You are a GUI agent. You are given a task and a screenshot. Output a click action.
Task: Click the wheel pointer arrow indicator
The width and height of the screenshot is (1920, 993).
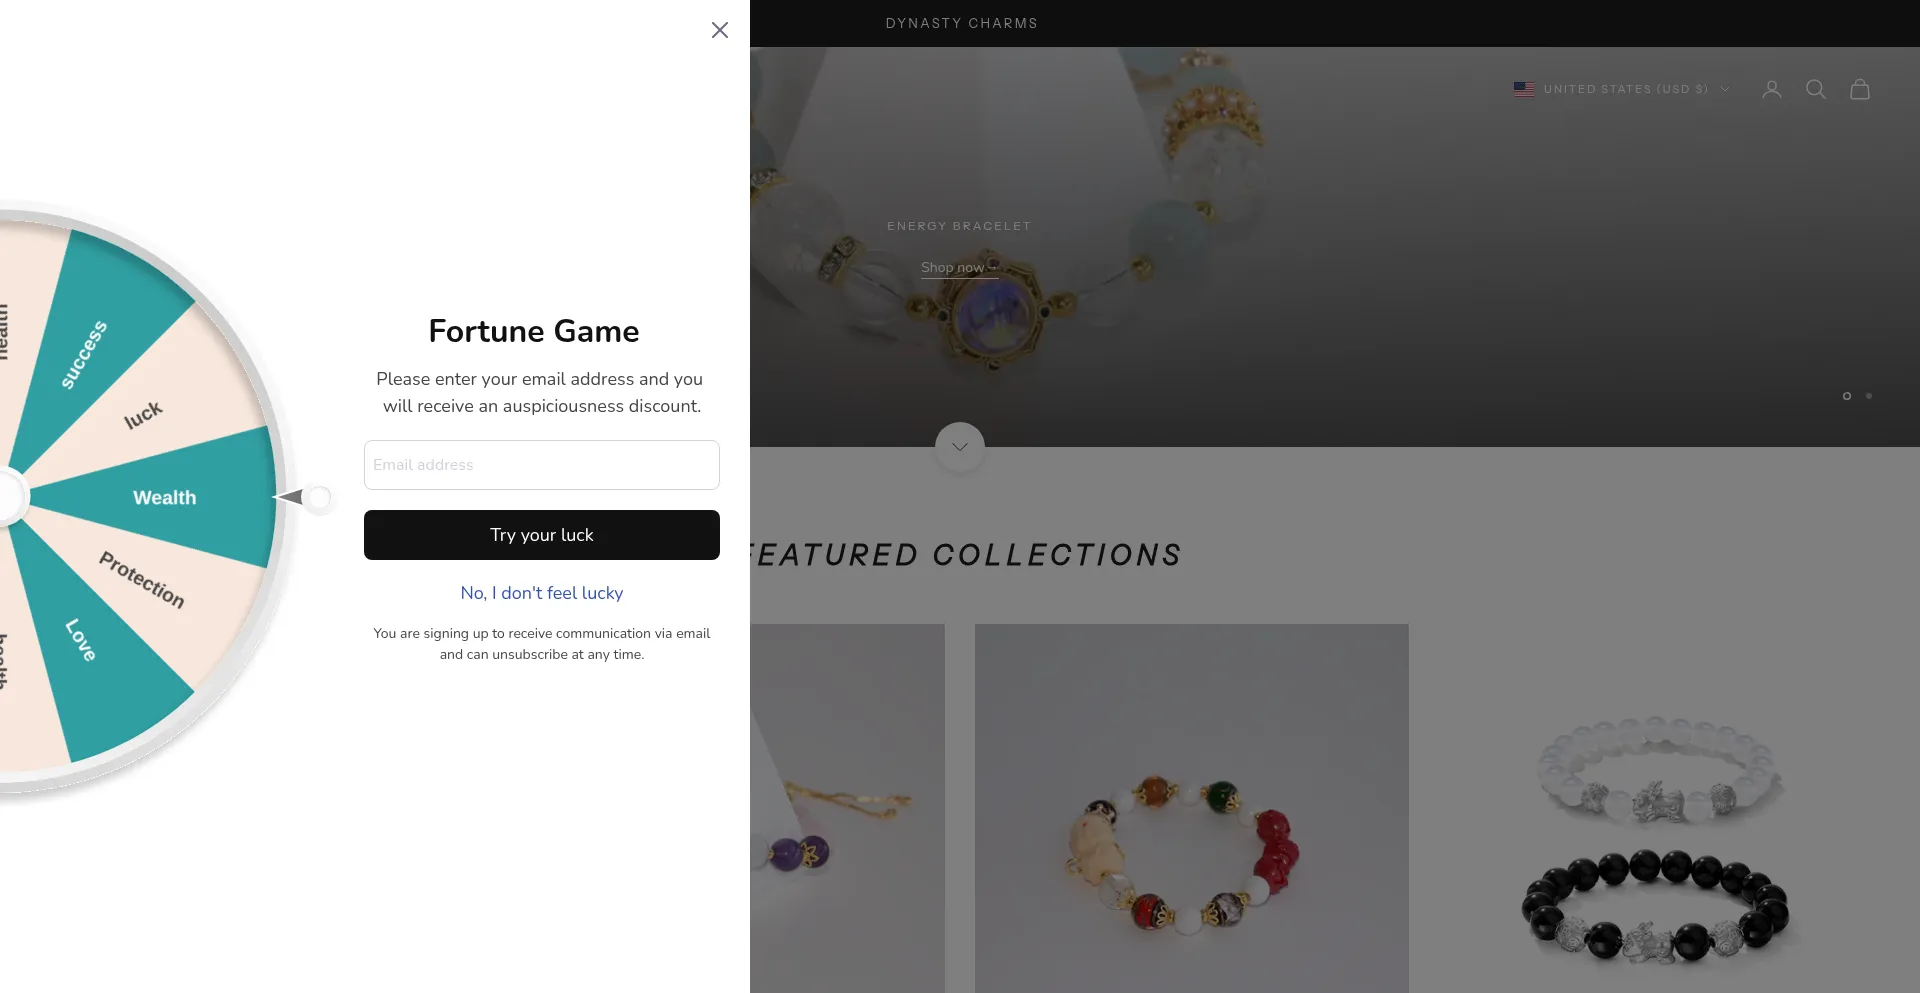pyautogui.click(x=291, y=497)
